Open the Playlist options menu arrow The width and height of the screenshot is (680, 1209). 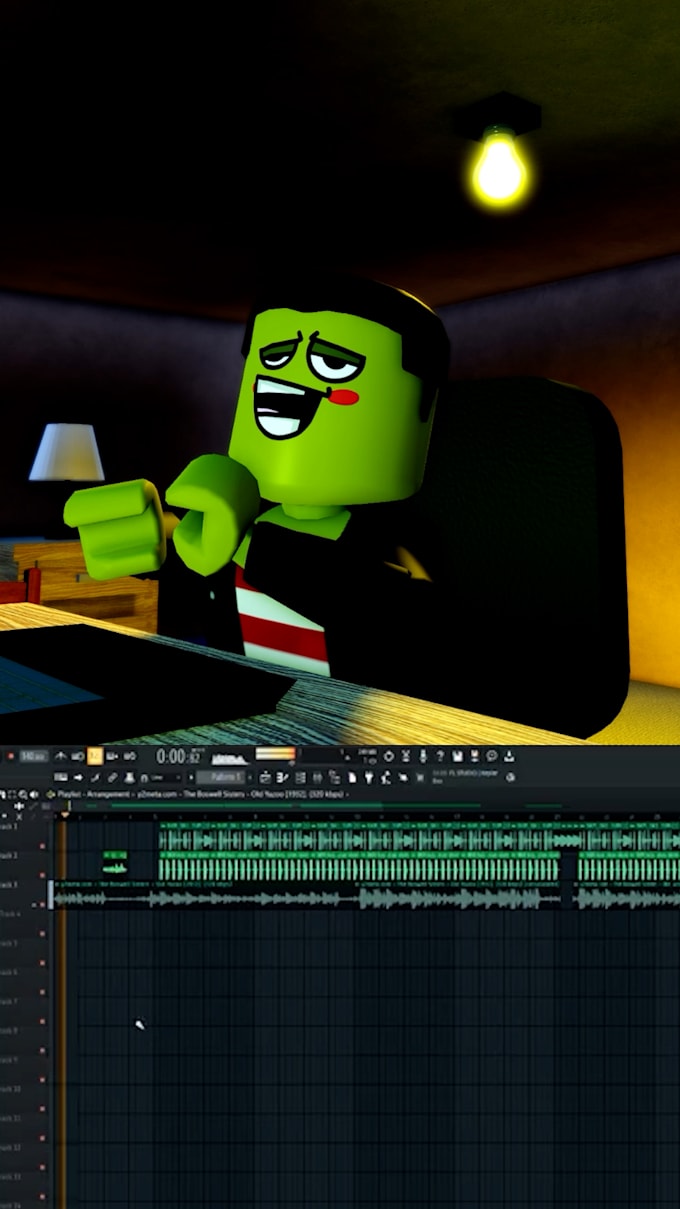50,794
